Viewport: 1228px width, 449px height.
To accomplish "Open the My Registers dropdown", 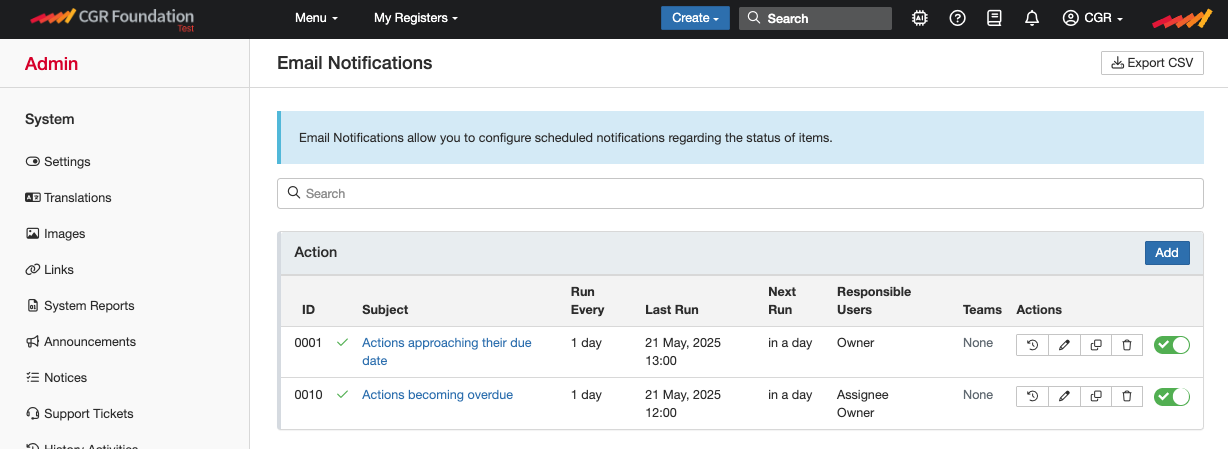I will pyautogui.click(x=416, y=18).
